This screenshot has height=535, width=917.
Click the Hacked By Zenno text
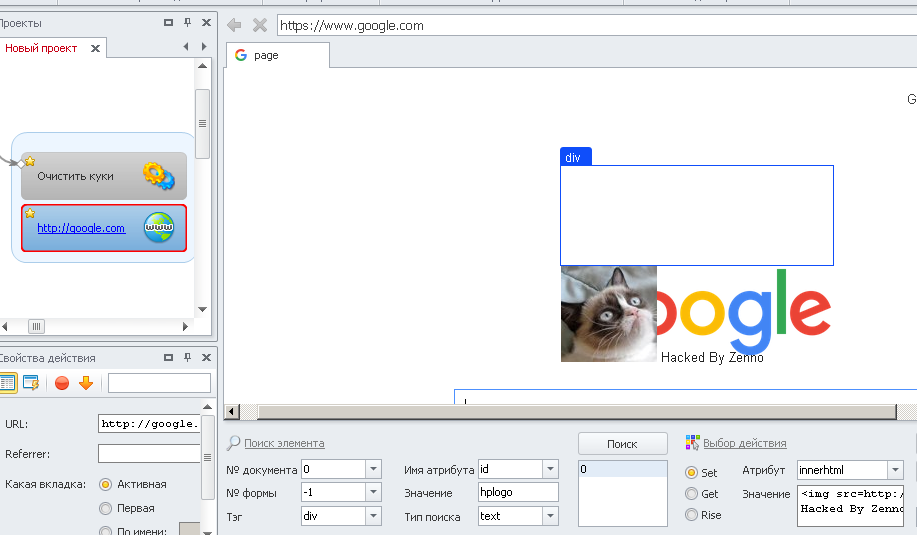click(712, 357)
